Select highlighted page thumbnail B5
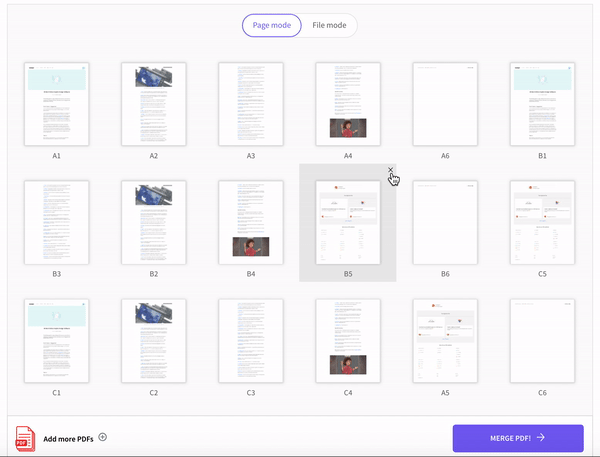The image size is (600, 457). (x=348, y=222)
